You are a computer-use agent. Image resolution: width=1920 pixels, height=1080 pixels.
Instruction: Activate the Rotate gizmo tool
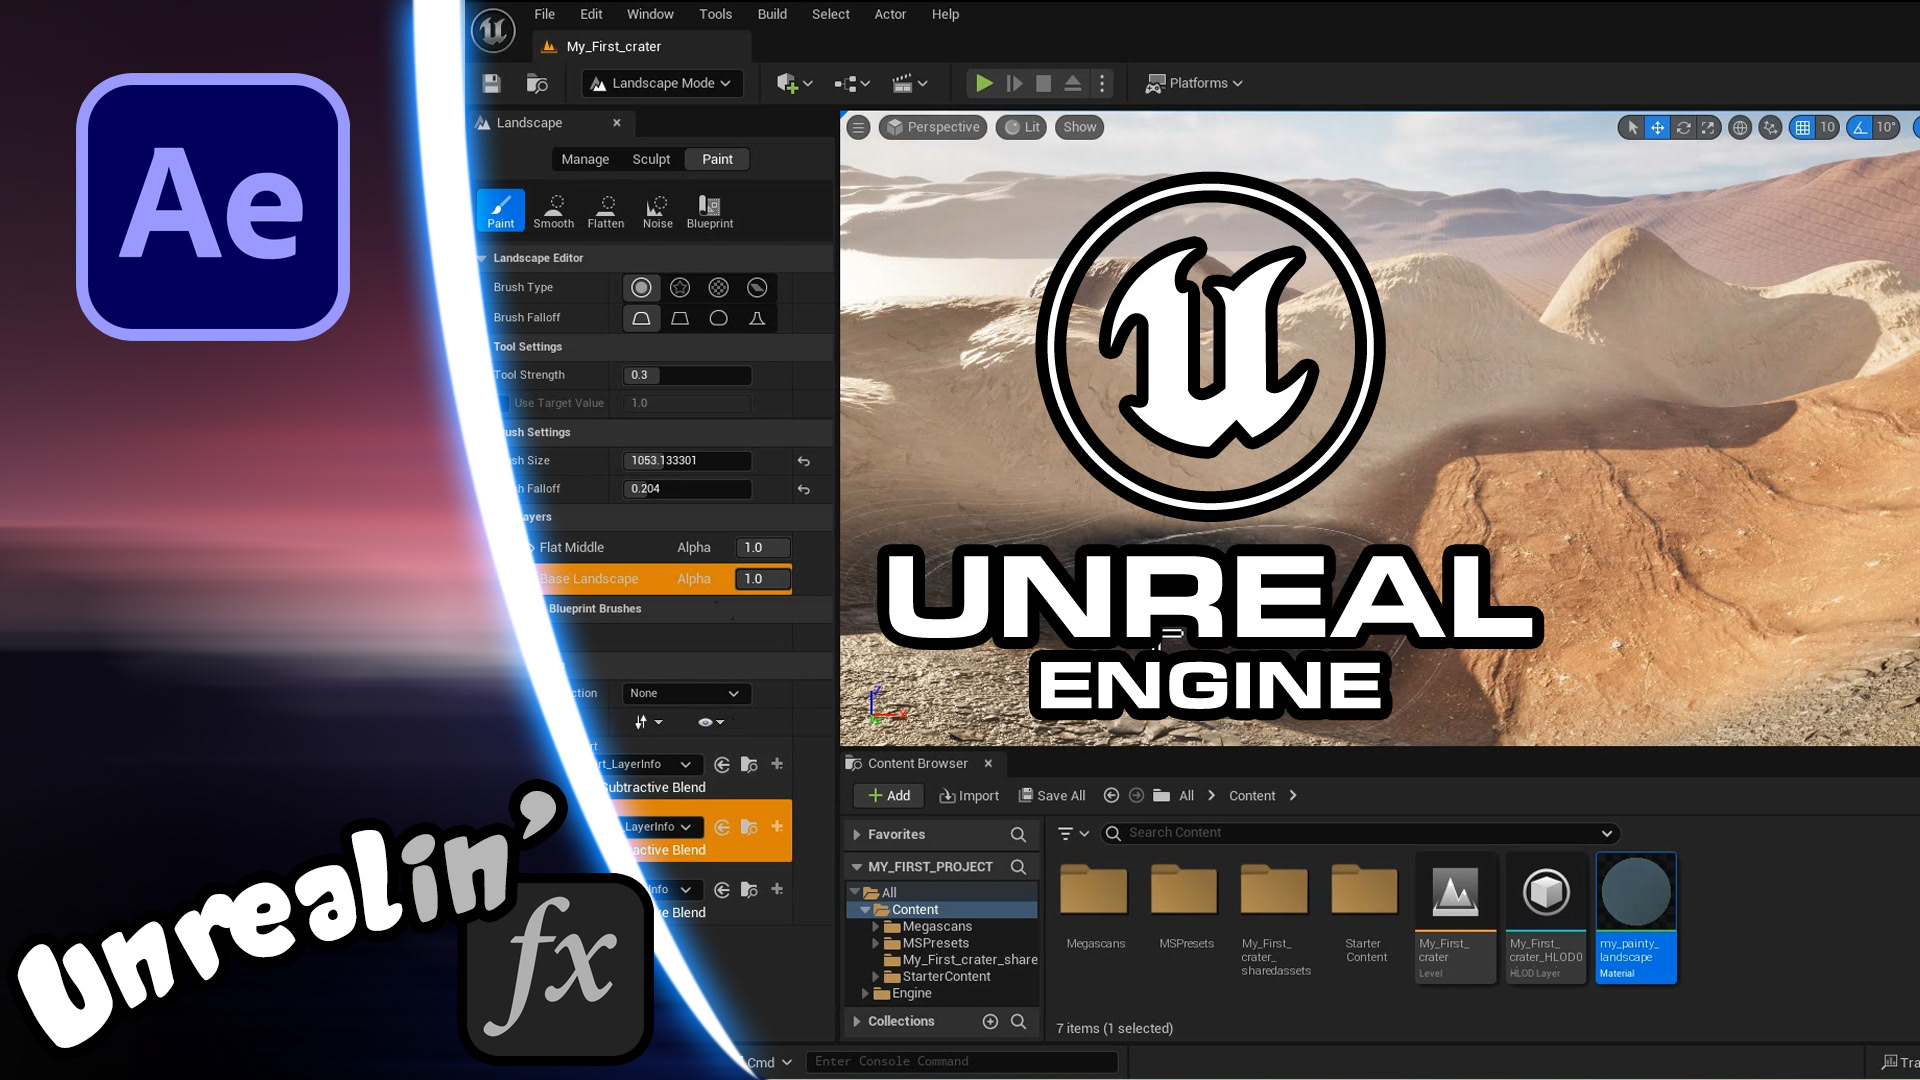1683,127
